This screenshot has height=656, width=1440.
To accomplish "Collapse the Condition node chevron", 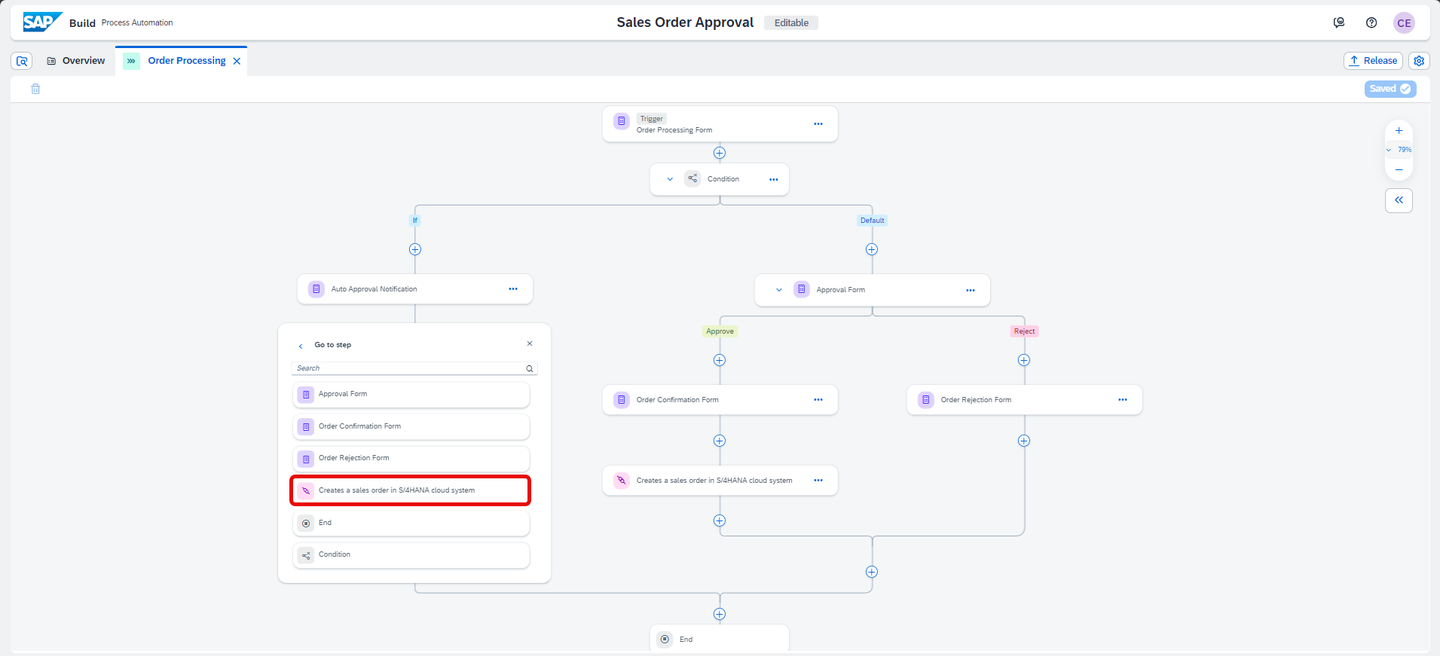I will pyautogui.click(x=670, y=179).
